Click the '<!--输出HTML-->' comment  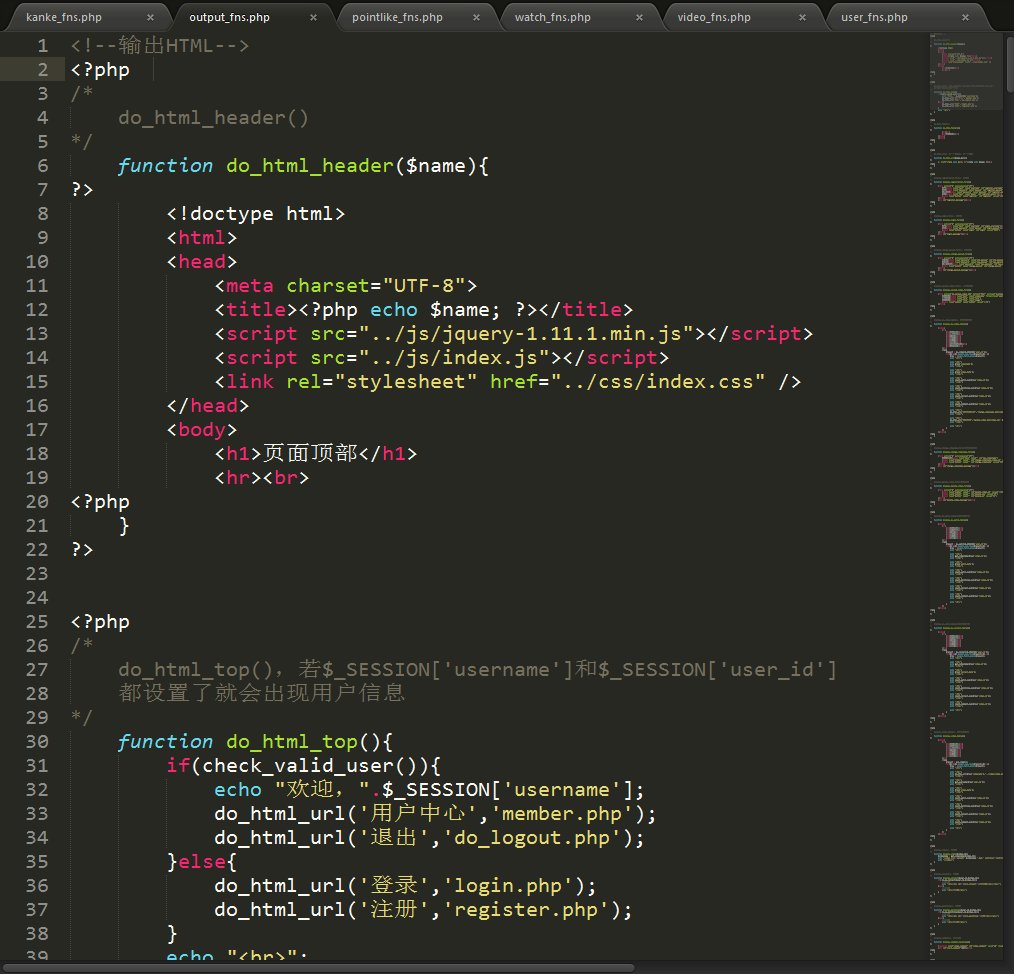(x=160, y=45)
